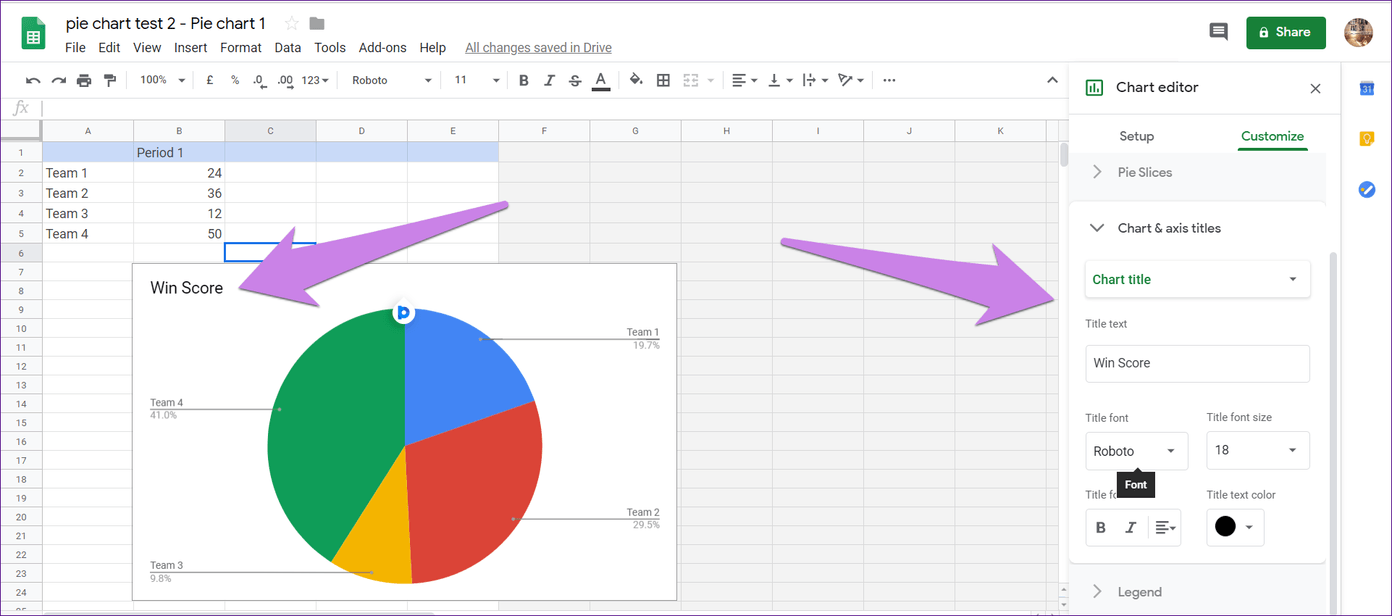Collapse Chart & axis titles section
This screenshot has height=616, width=1392.
1197,228
